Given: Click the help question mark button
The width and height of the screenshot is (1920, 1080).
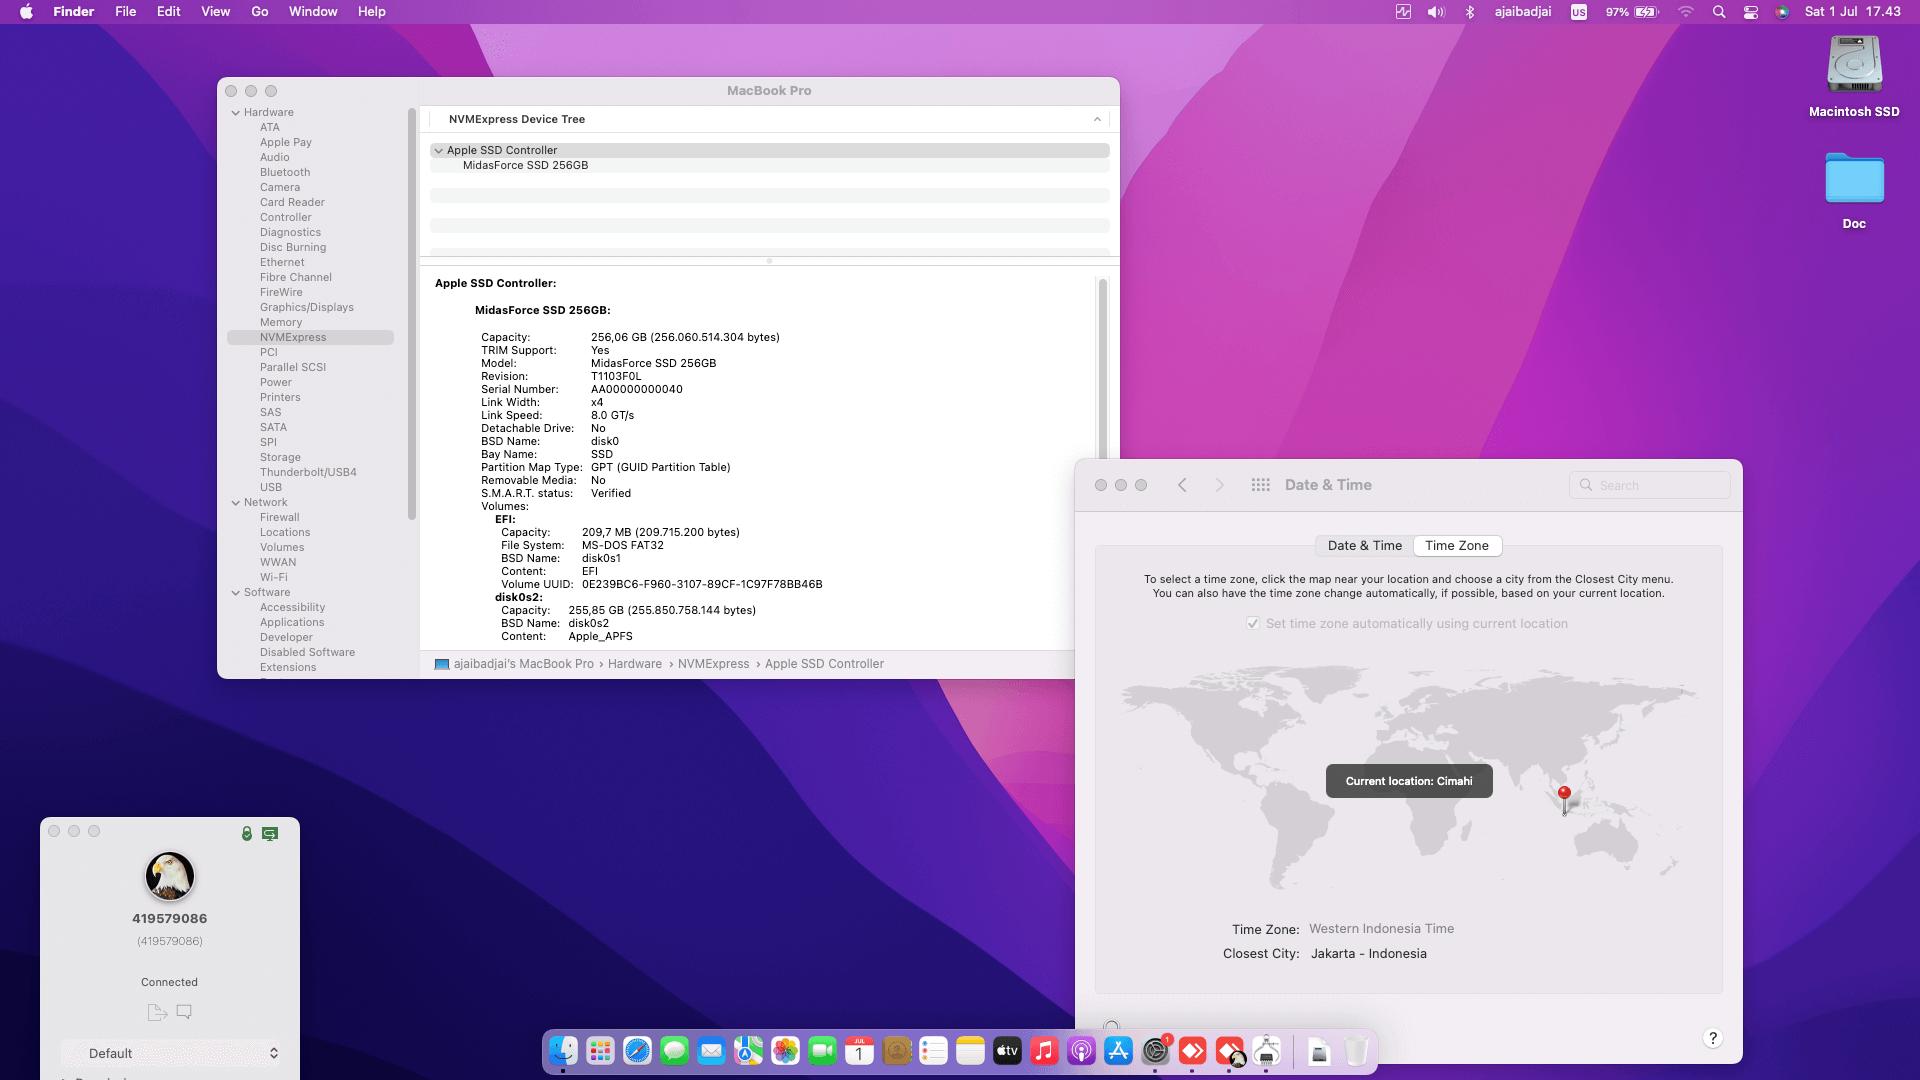Looking at the screenshot, I should 1712,1038.
